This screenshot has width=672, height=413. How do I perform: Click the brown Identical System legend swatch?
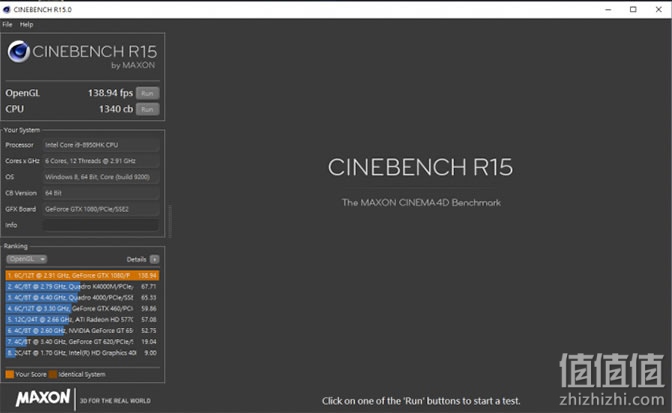(53, 374)
